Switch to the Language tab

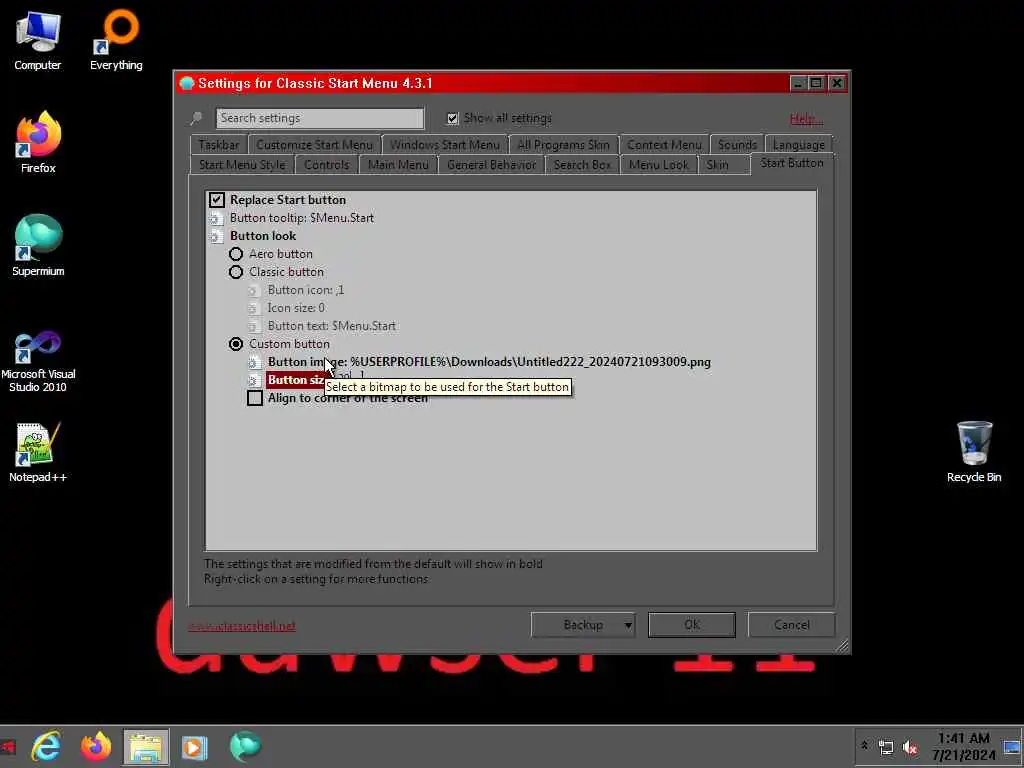click(x=798, y=144)
